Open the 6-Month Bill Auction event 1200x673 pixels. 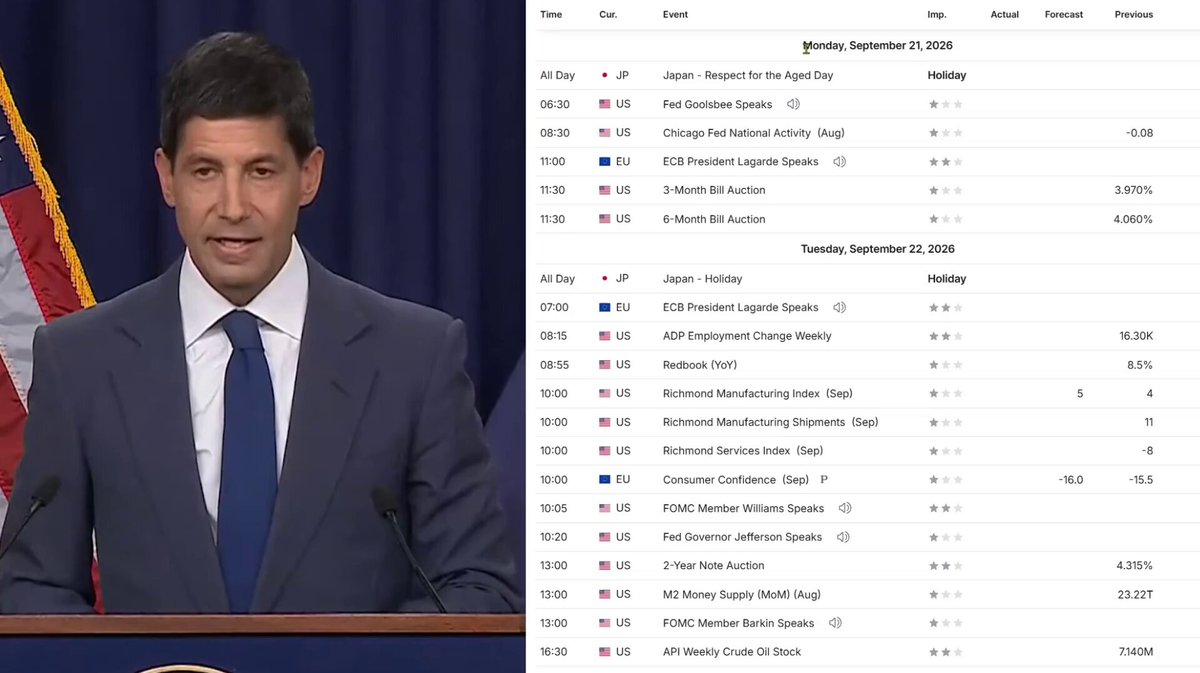coord(714,219)
